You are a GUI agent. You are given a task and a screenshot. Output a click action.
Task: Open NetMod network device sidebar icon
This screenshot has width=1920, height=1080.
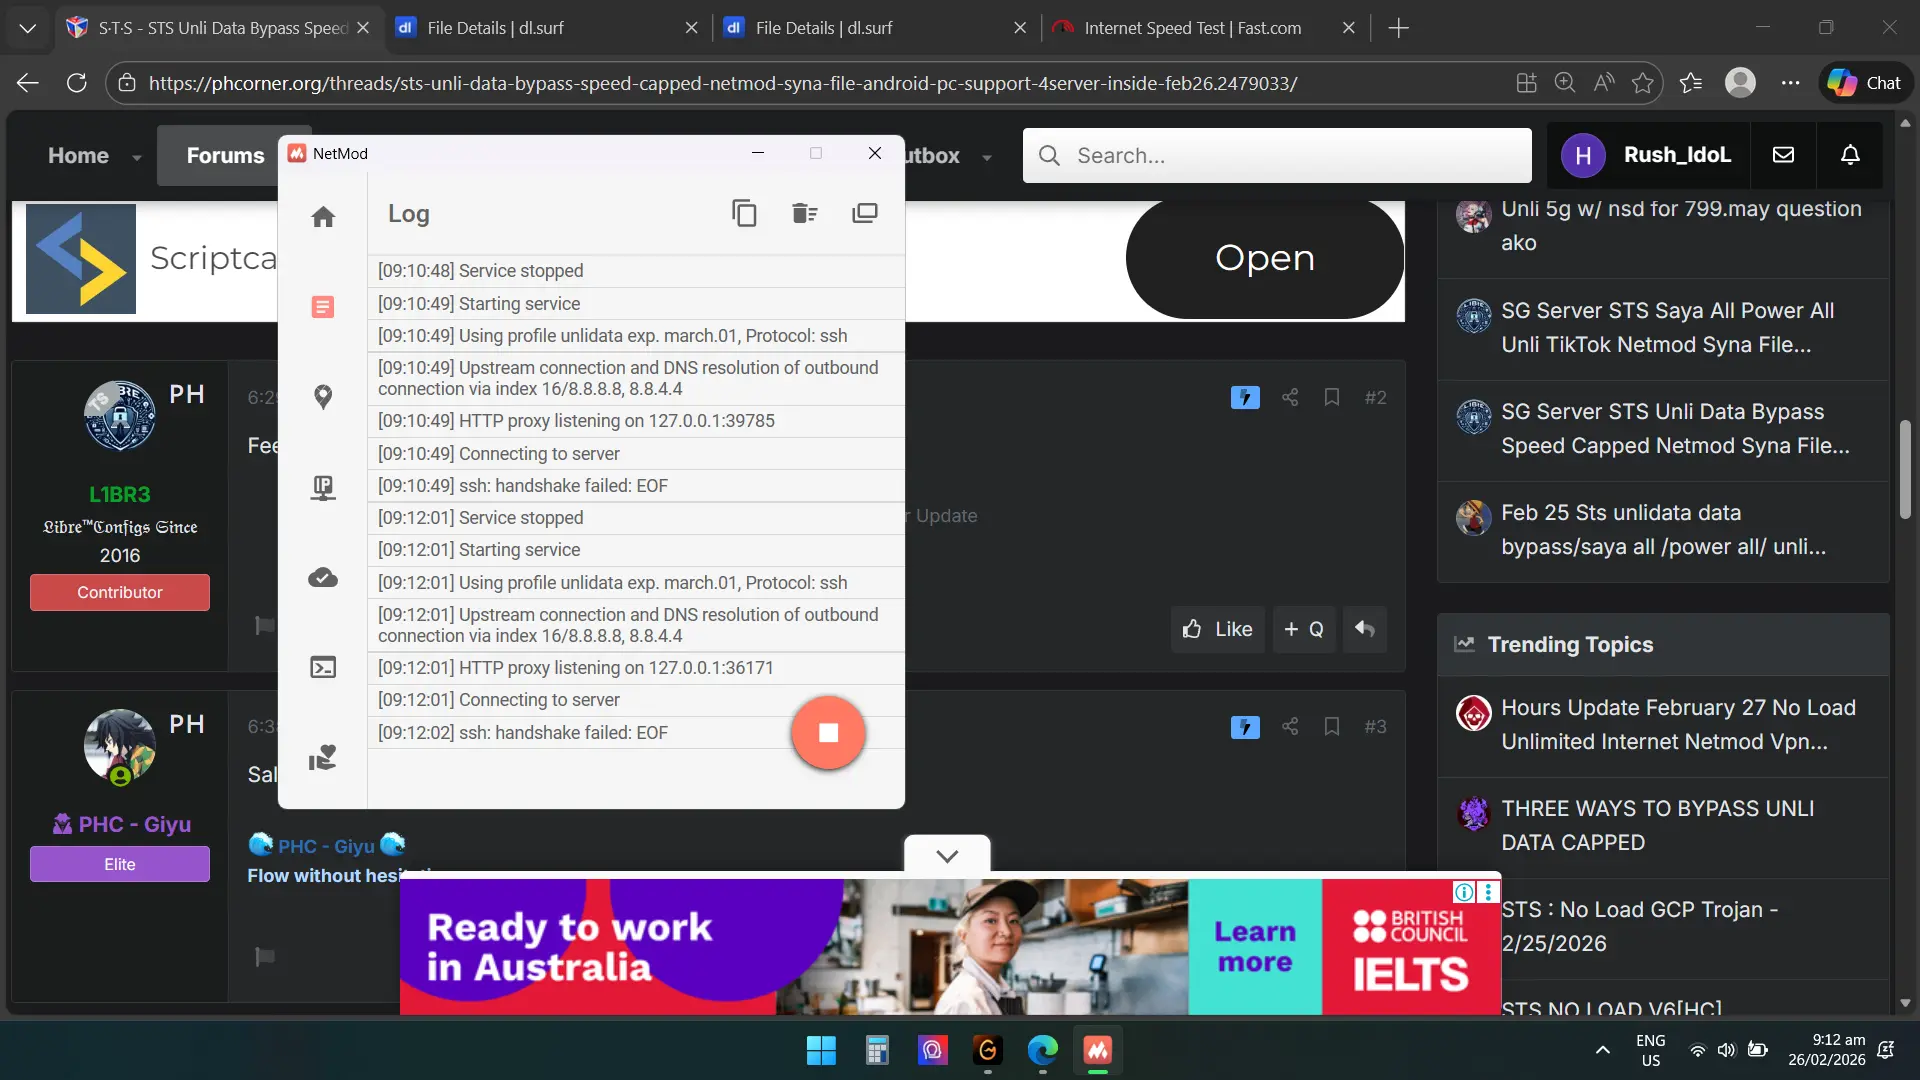(x=322, y=487)
